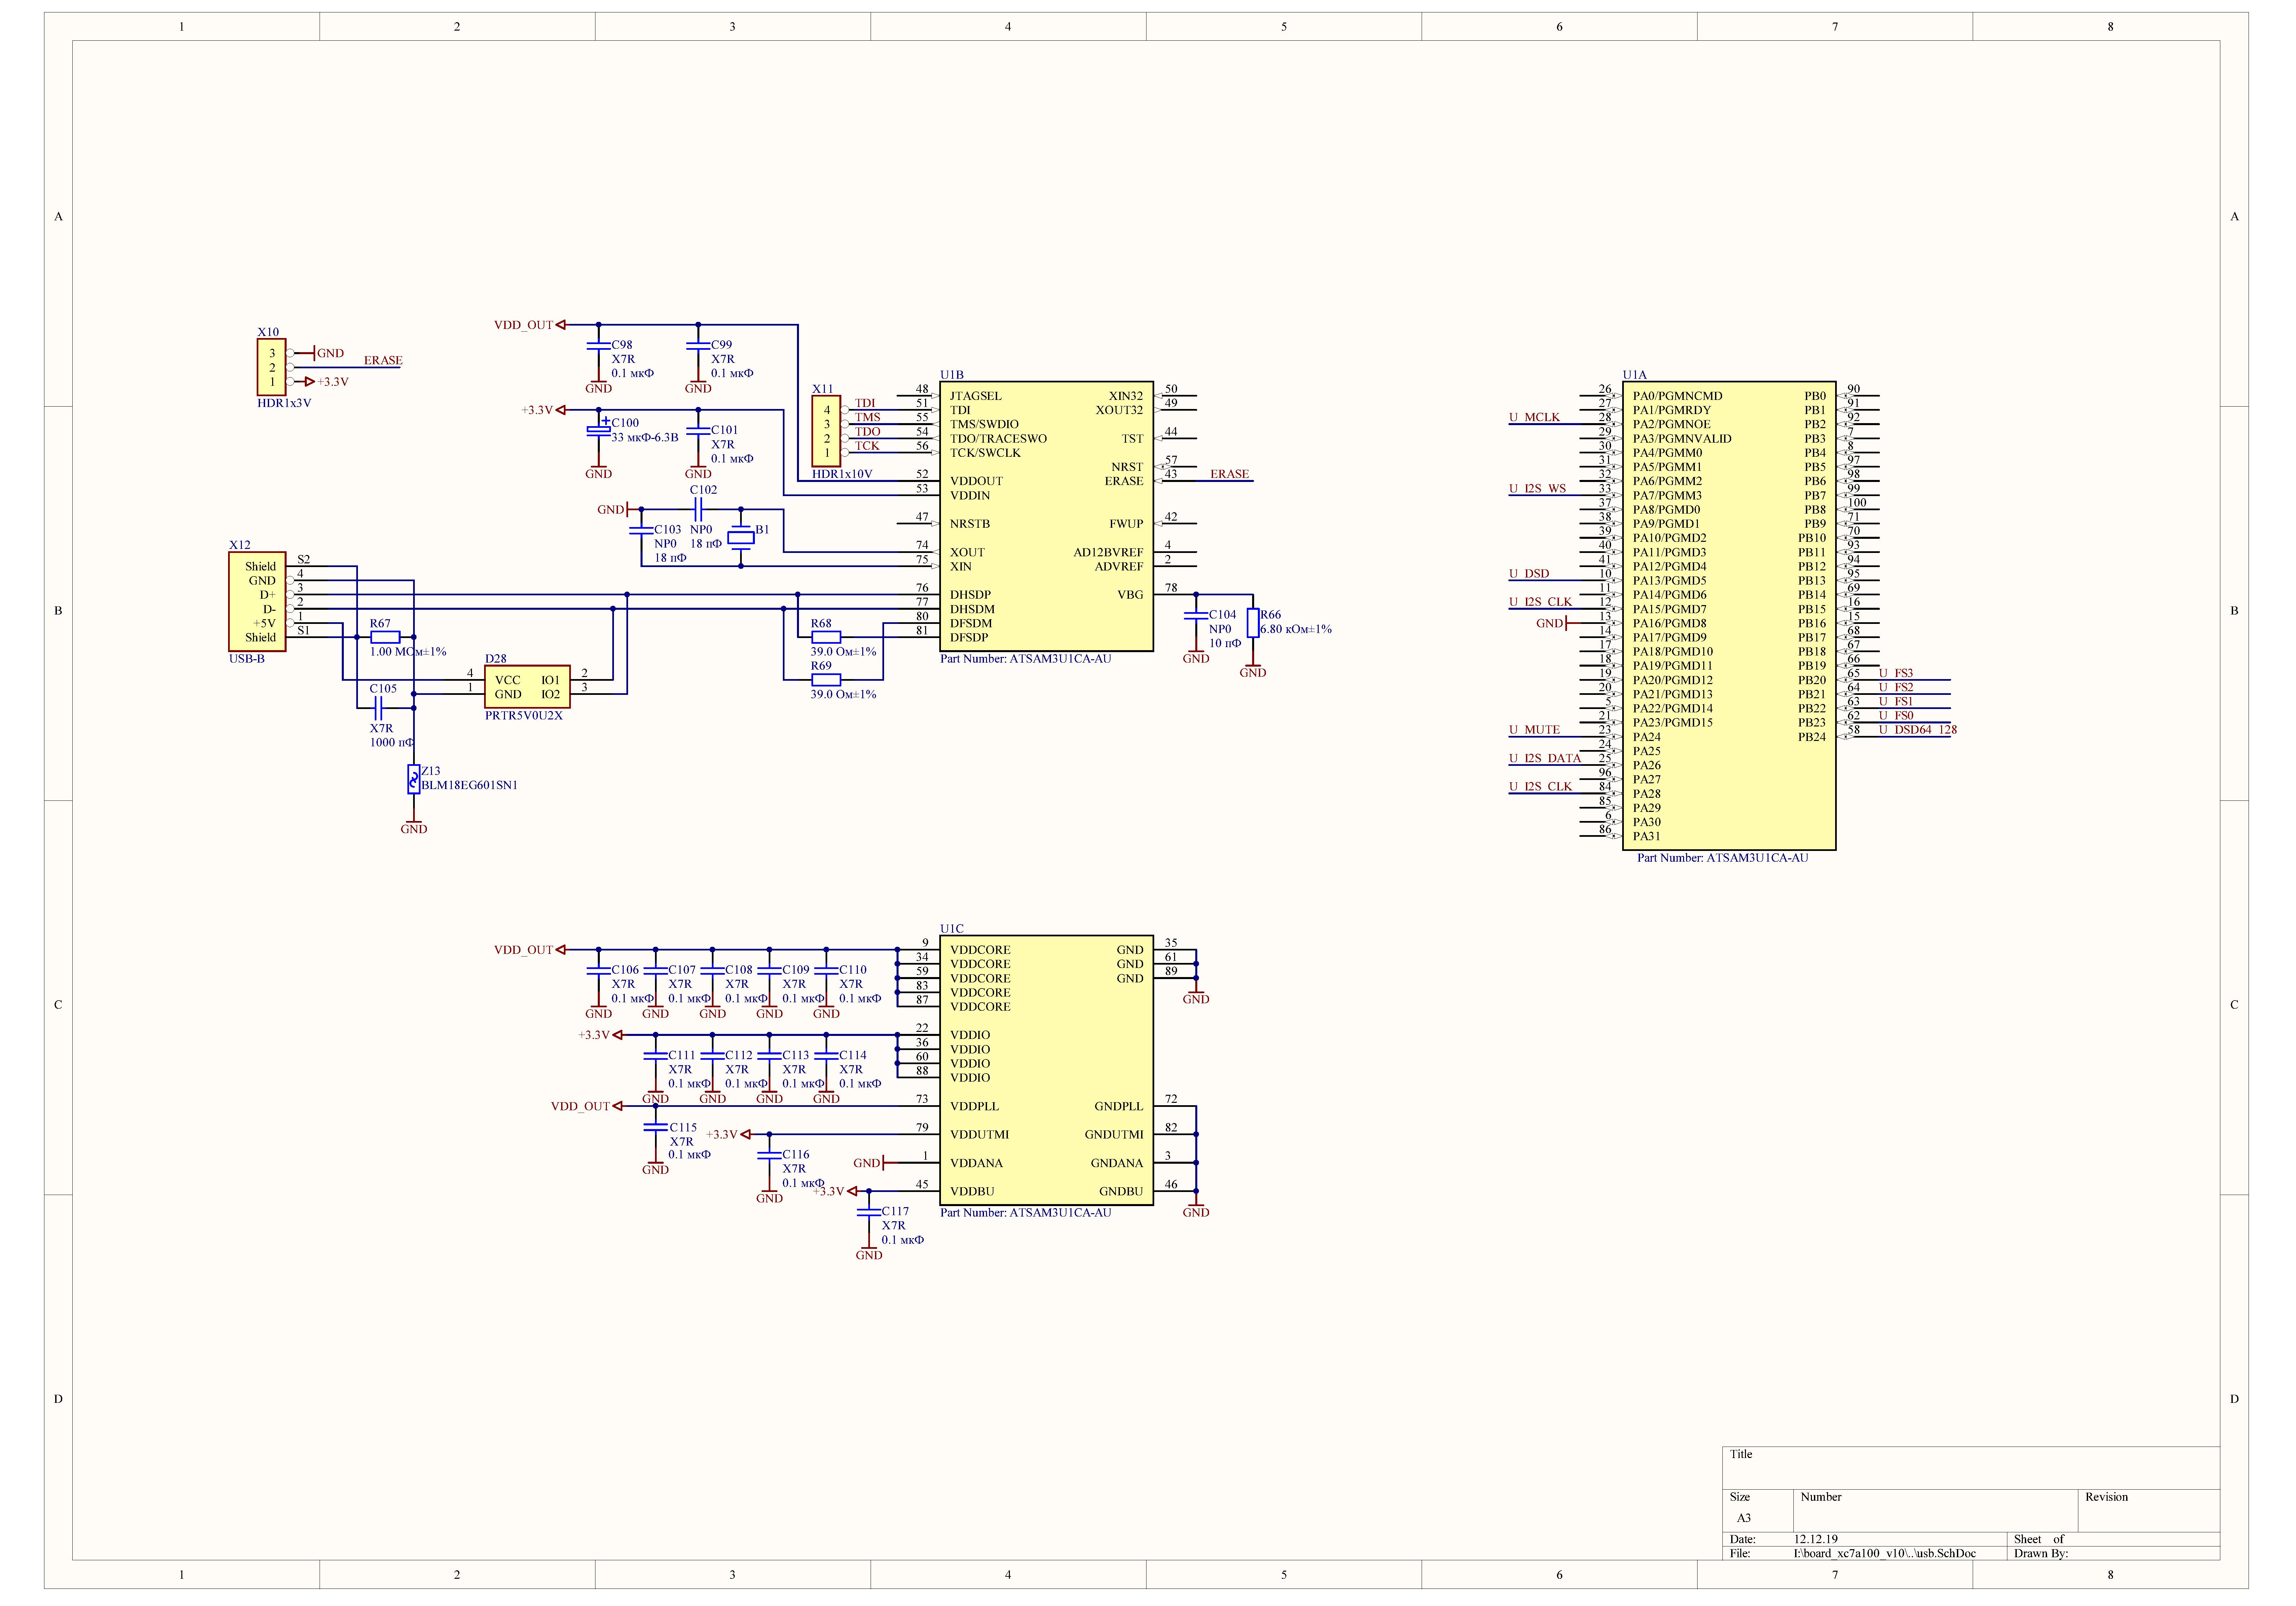Click the U_DSD64_128 net label
Image resolution: width=2296 pixels, height=1606 pixels.
[1918, 730]
